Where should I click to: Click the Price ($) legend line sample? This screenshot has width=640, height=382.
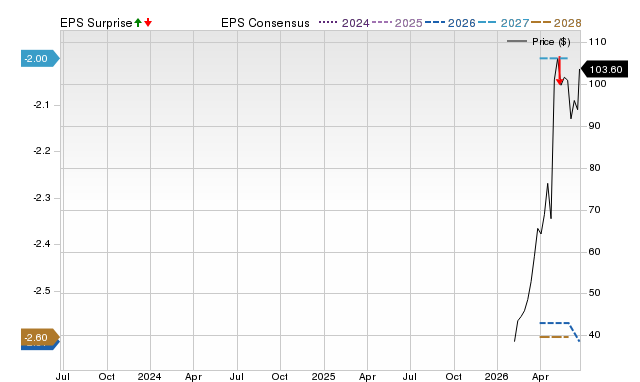point(517,41)
